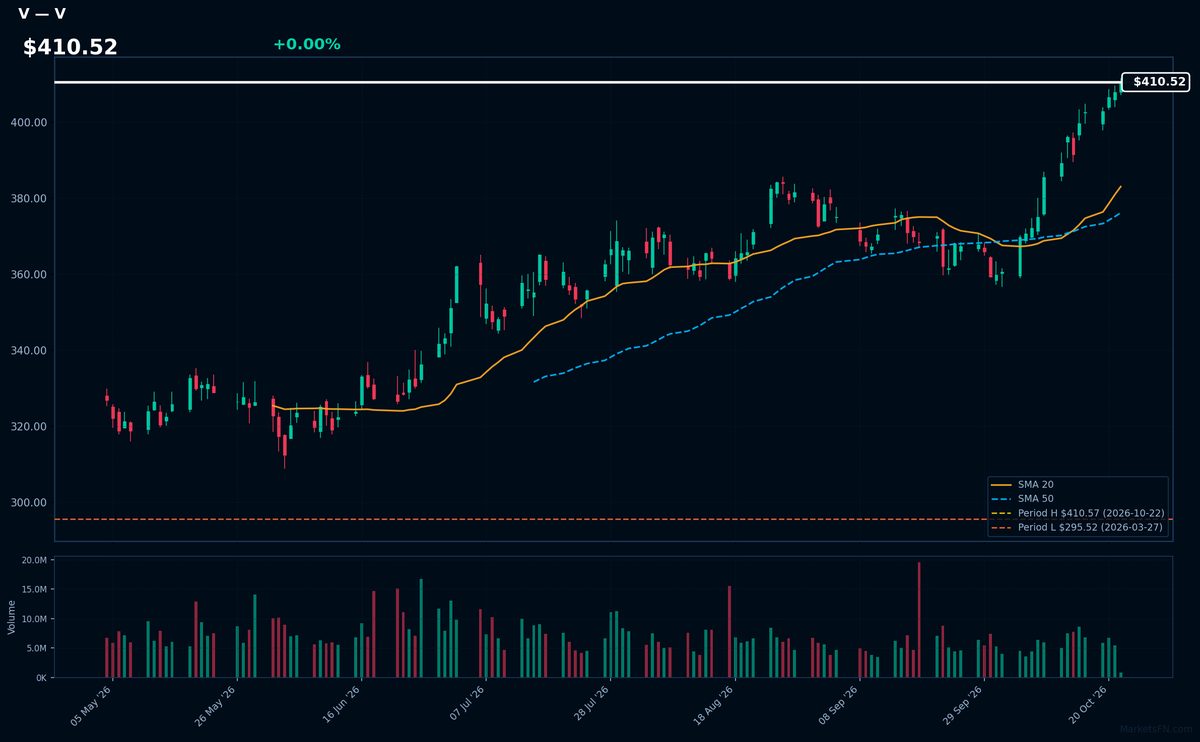This screenshot has height=742, width=1200.
Task: Select the 320.00 price axis label
Action: coord(28,427)
